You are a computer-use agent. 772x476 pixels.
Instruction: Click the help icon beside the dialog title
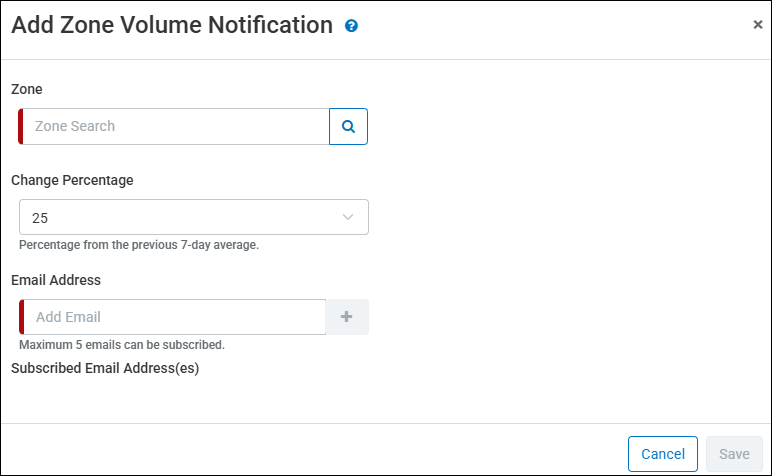coord(351,26)
